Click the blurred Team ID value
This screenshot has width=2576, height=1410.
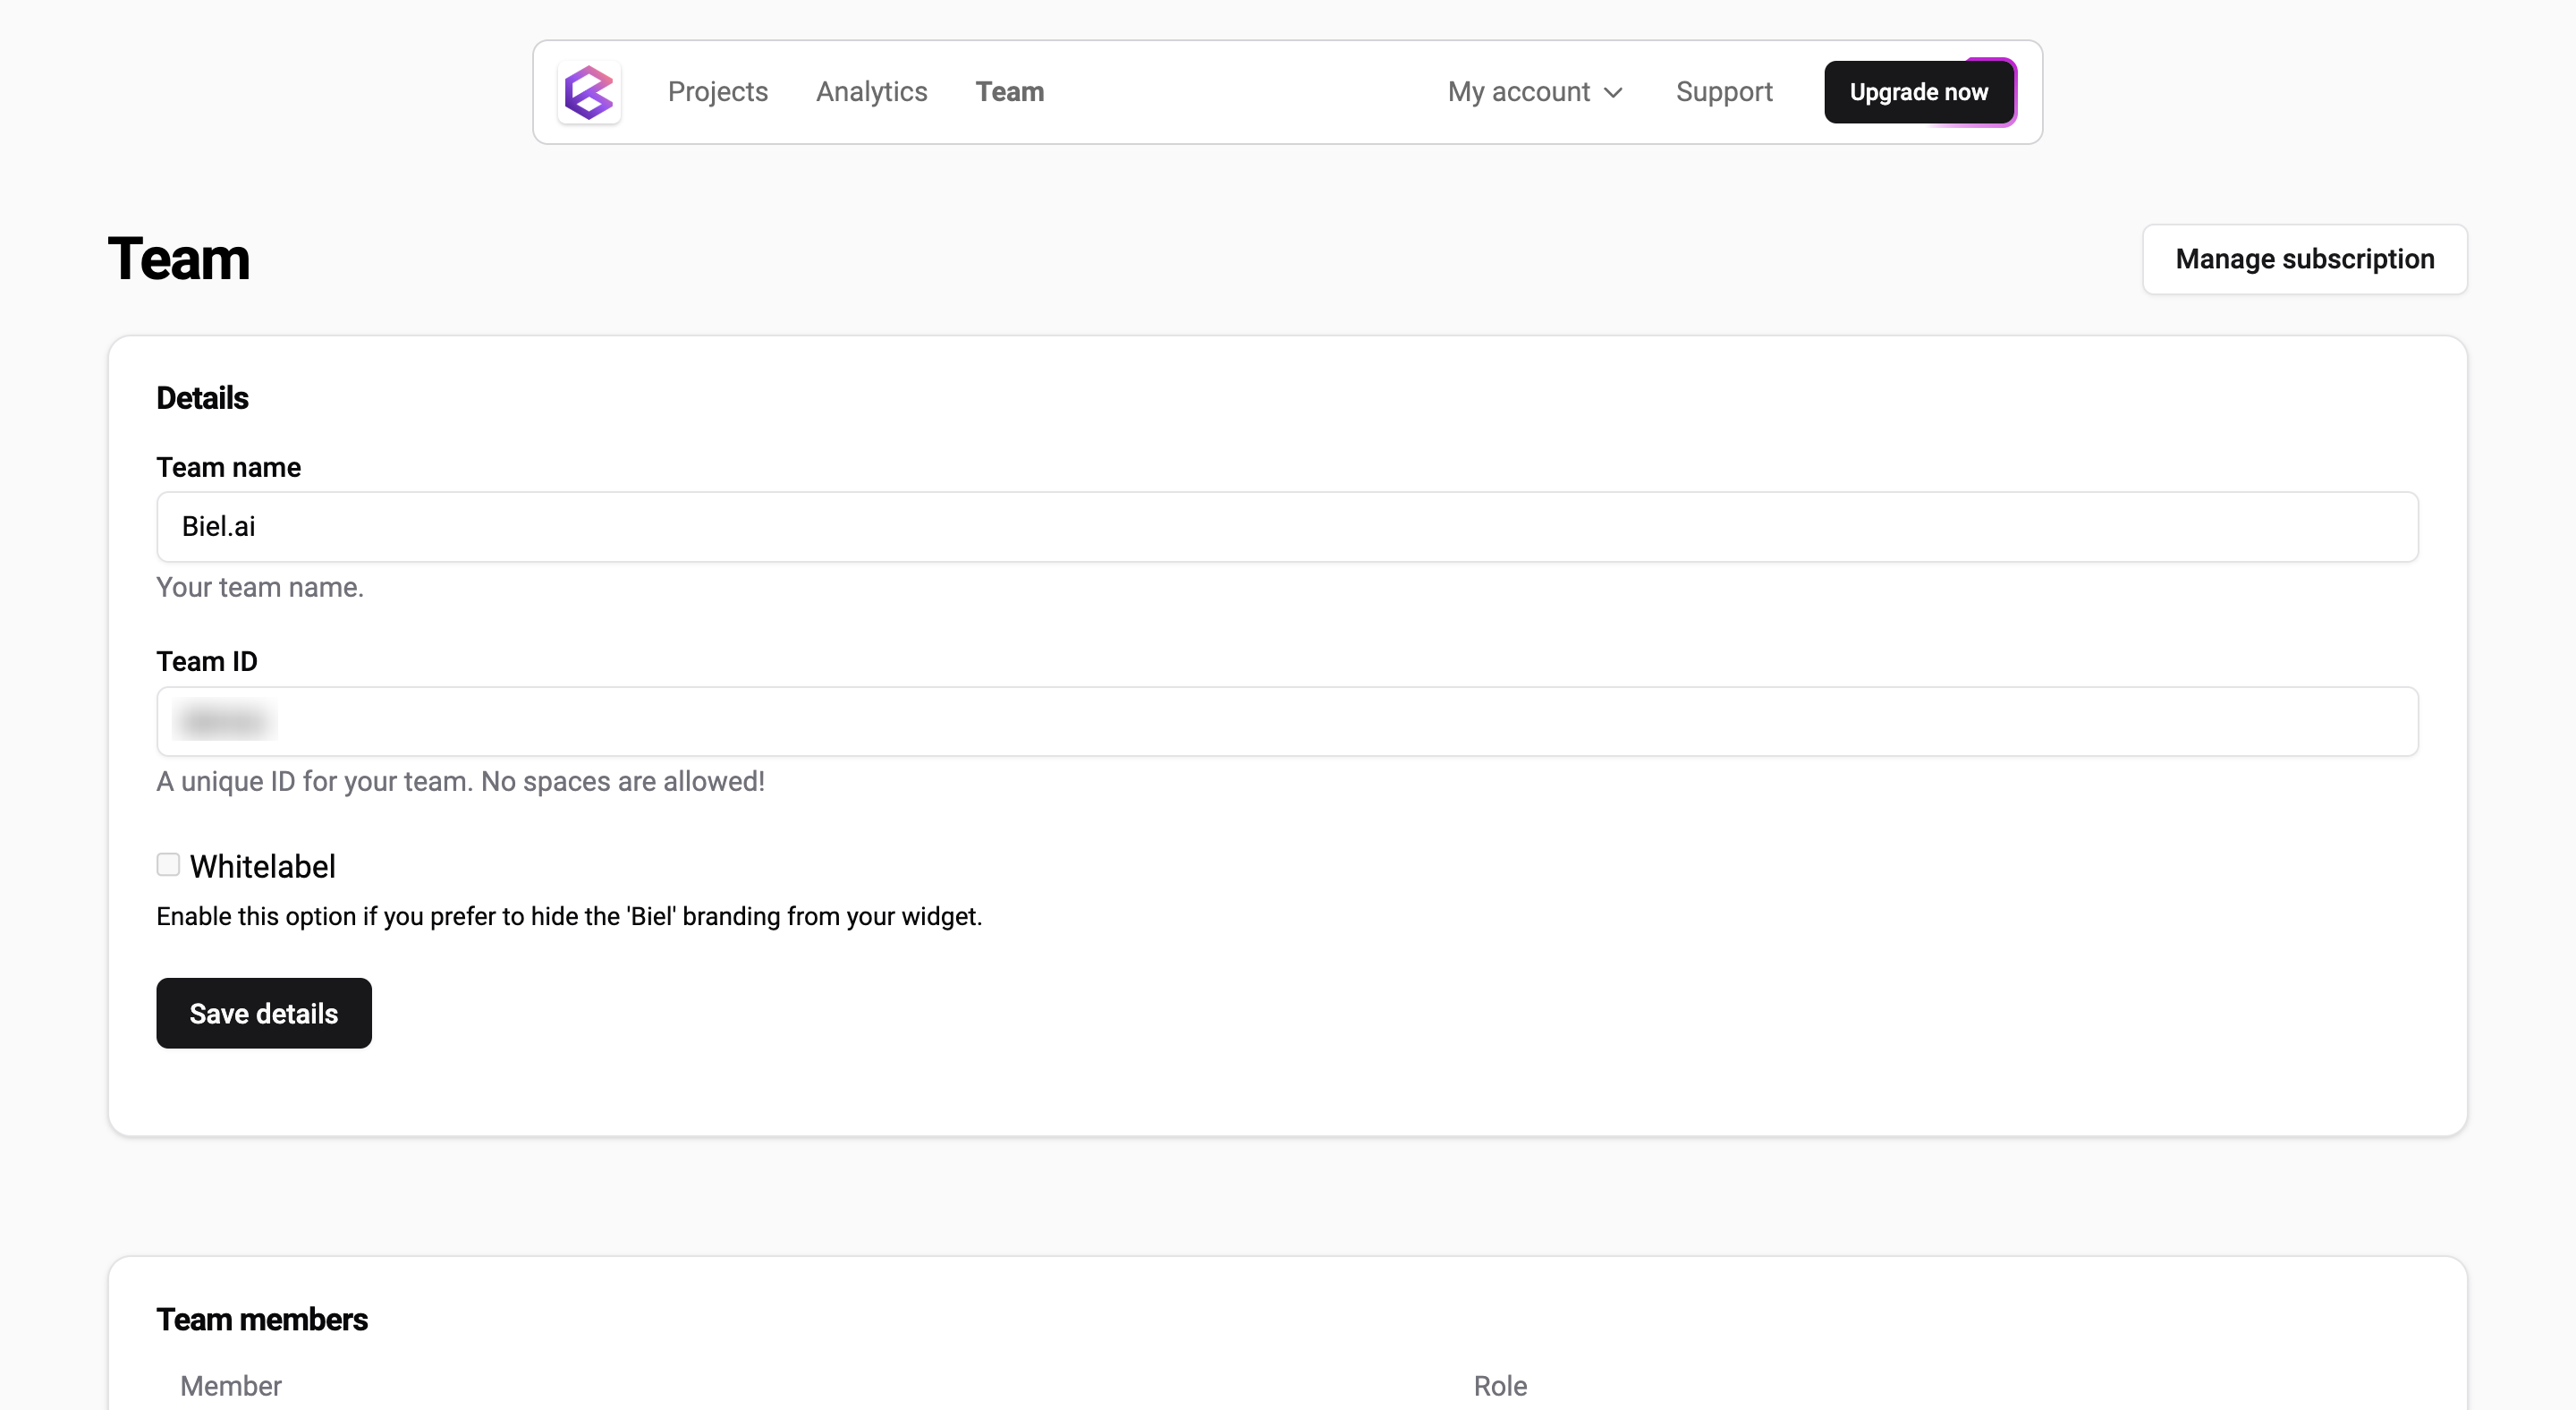click(x=225, y=721)
